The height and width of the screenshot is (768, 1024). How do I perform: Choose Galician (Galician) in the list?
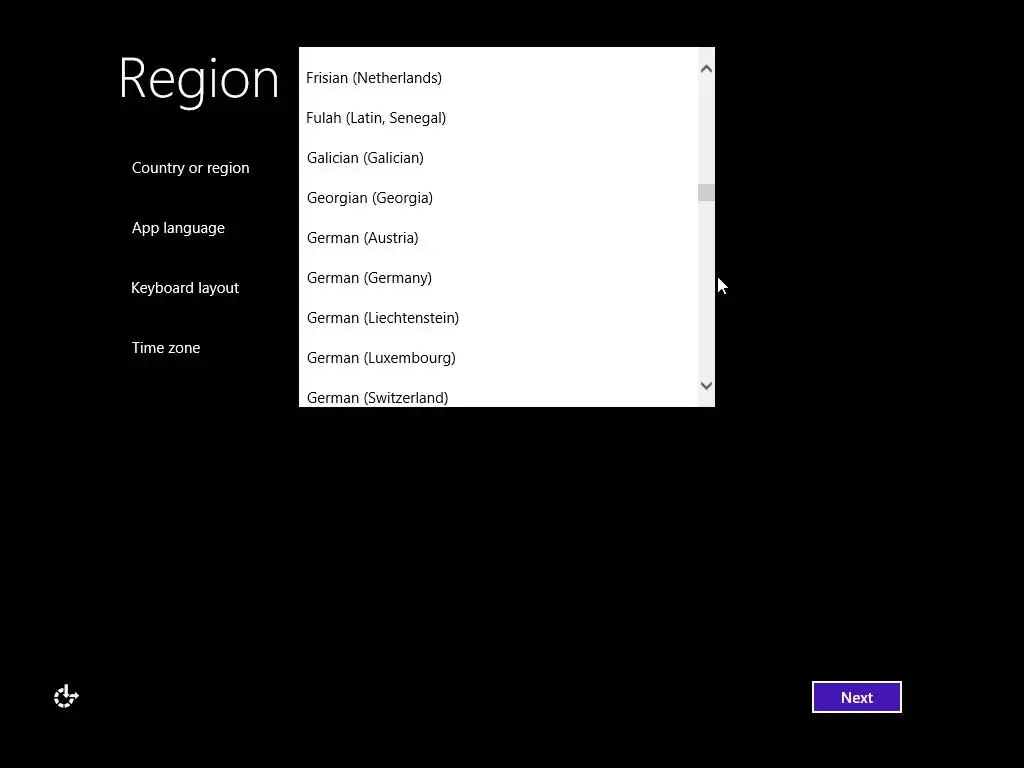point(498,157)
